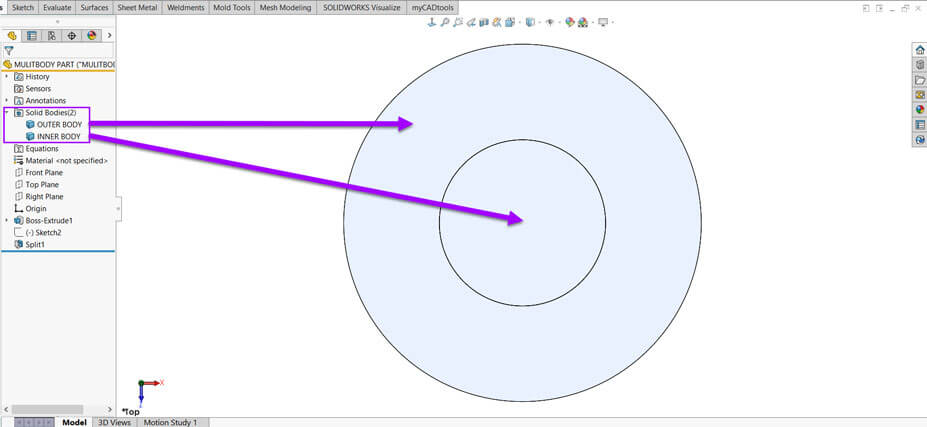Select INNER BODY in the tree
This screenshot has width=927, height=427.
pyautogui.click(x=53, y=137)
